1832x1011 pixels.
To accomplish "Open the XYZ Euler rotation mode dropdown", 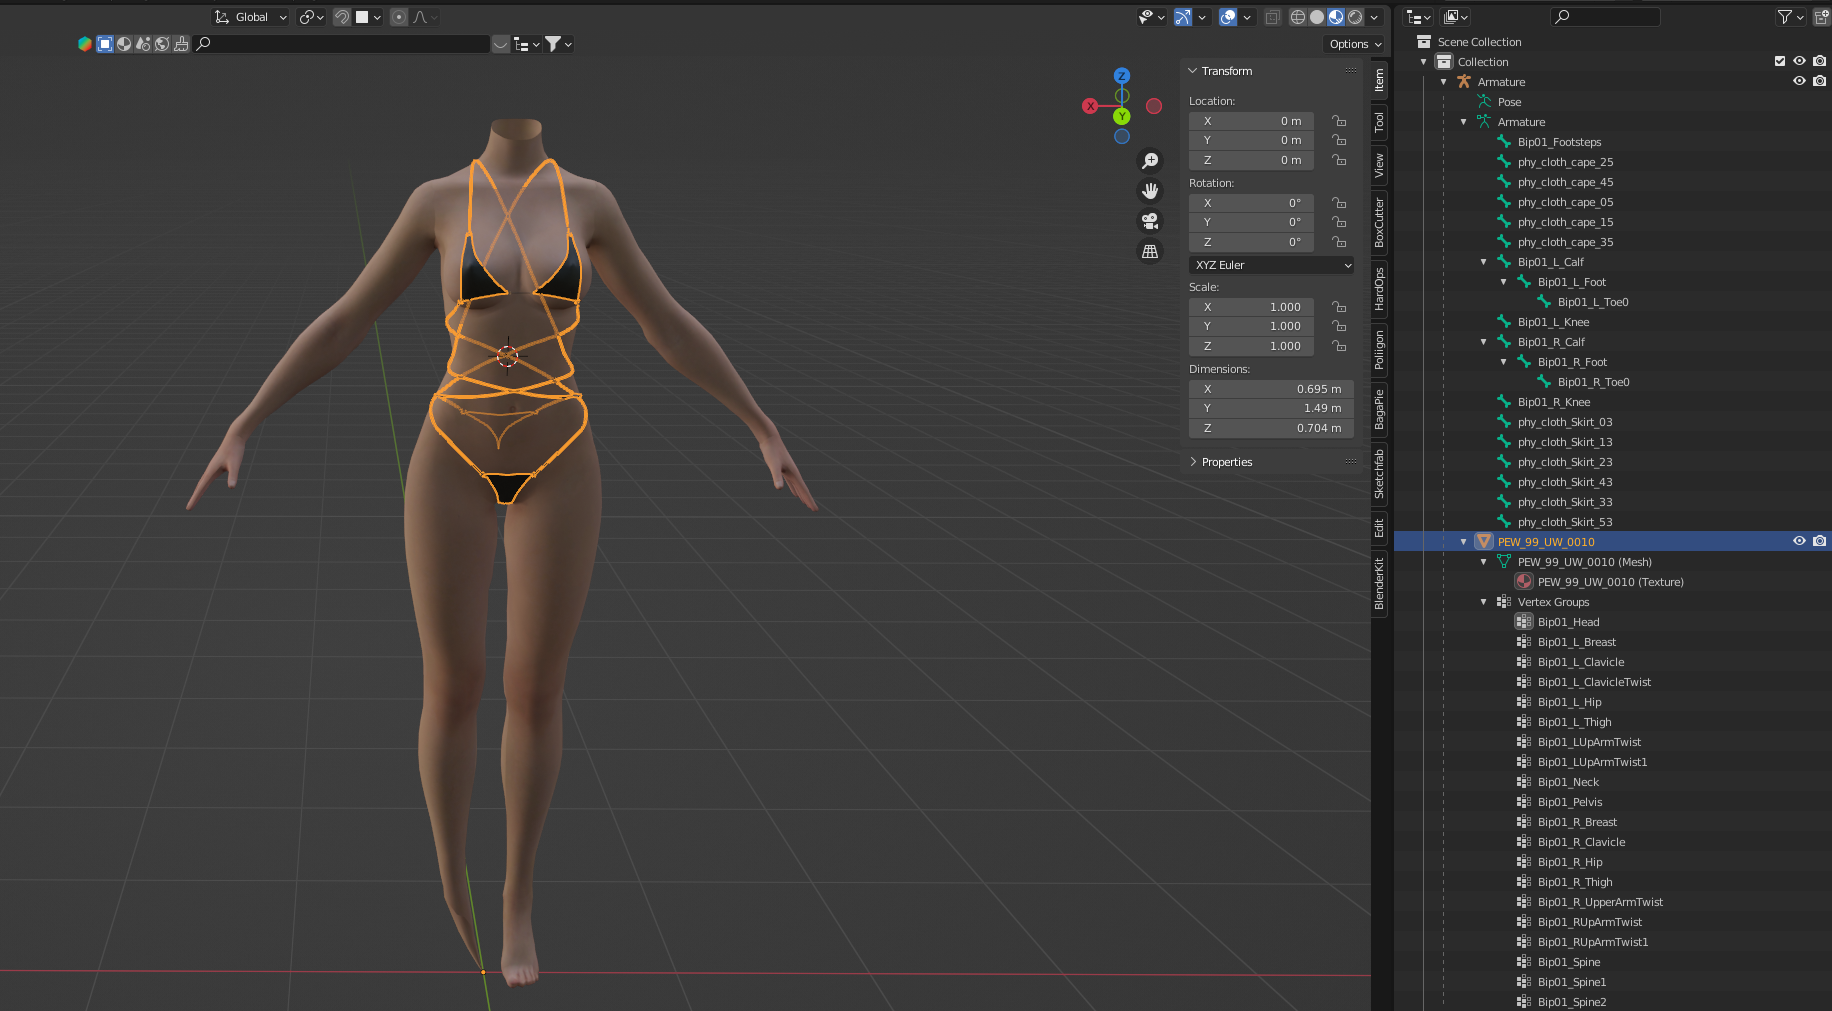I will point(1272,265).
